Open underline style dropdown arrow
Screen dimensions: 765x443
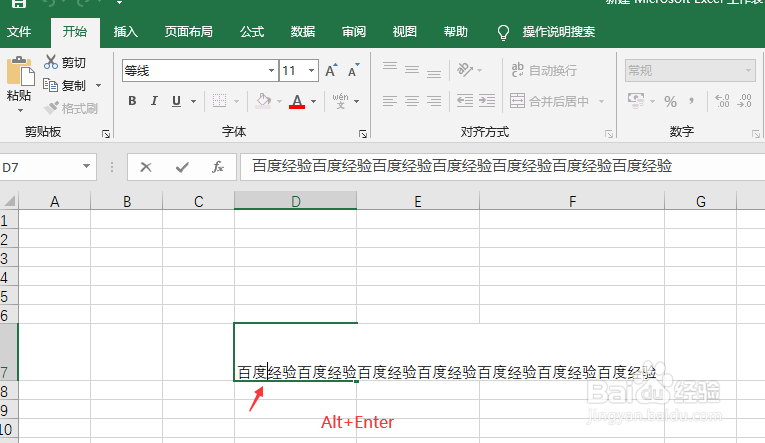(x=193, y=101)
